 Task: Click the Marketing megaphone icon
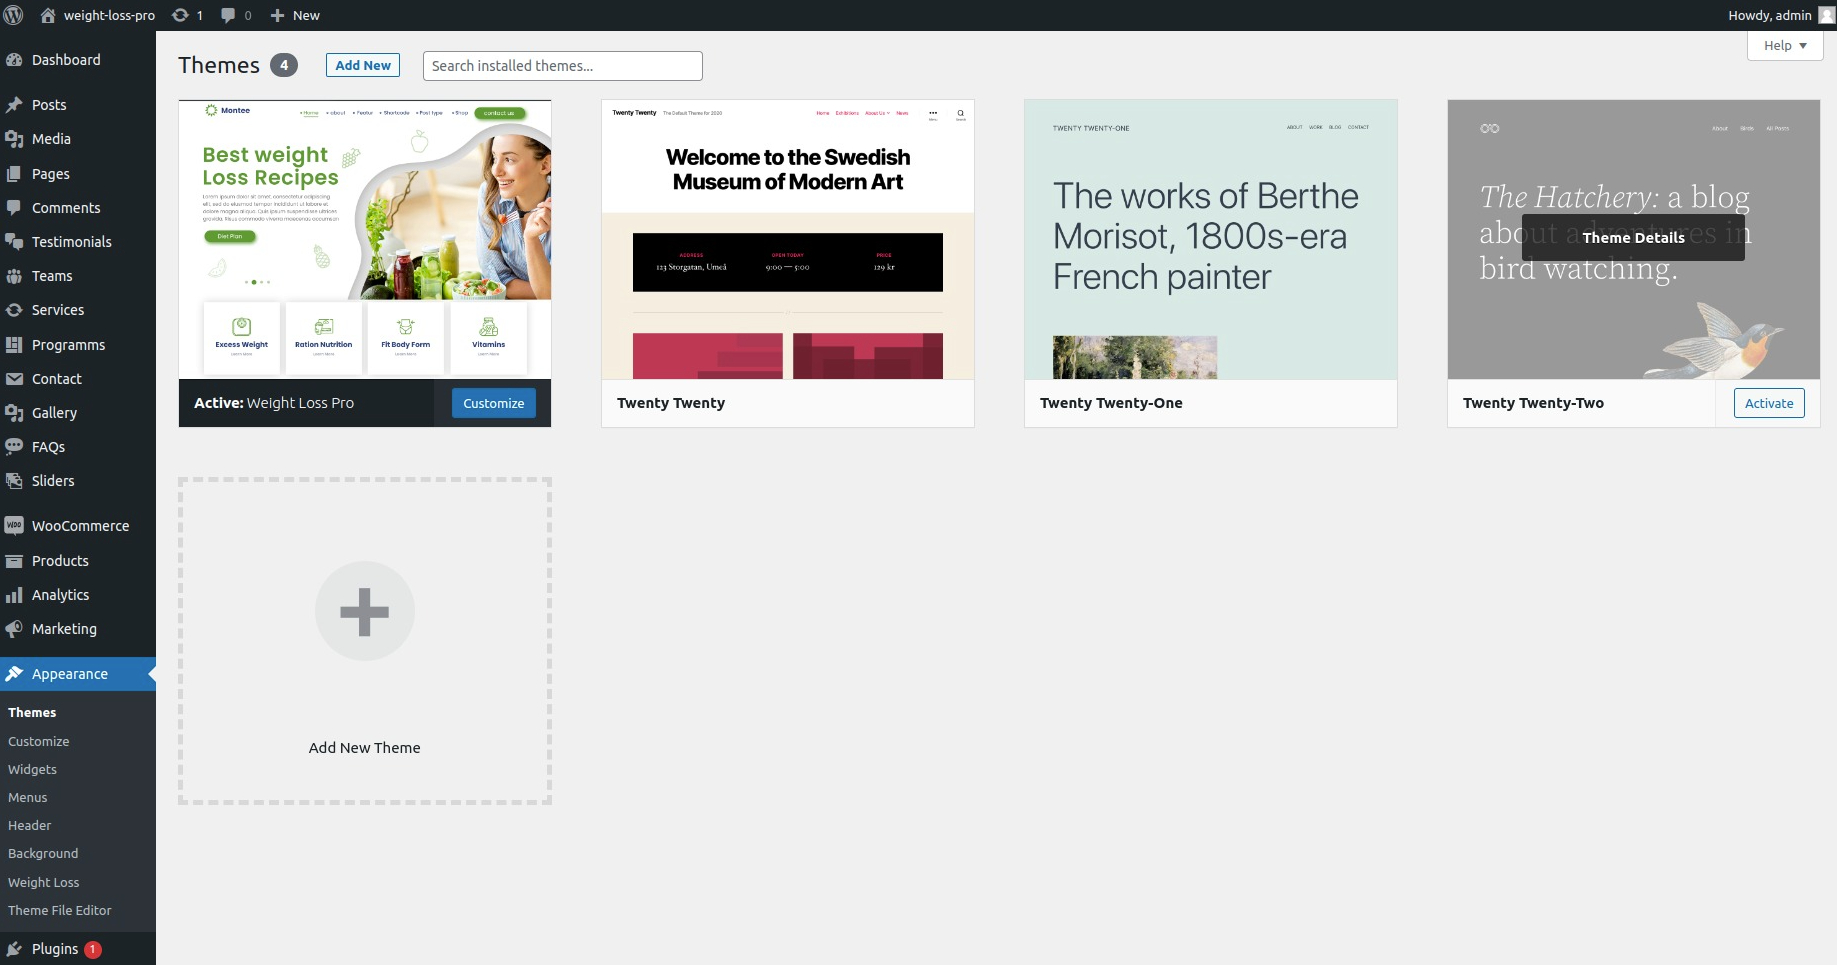click(x=14, y=629)
